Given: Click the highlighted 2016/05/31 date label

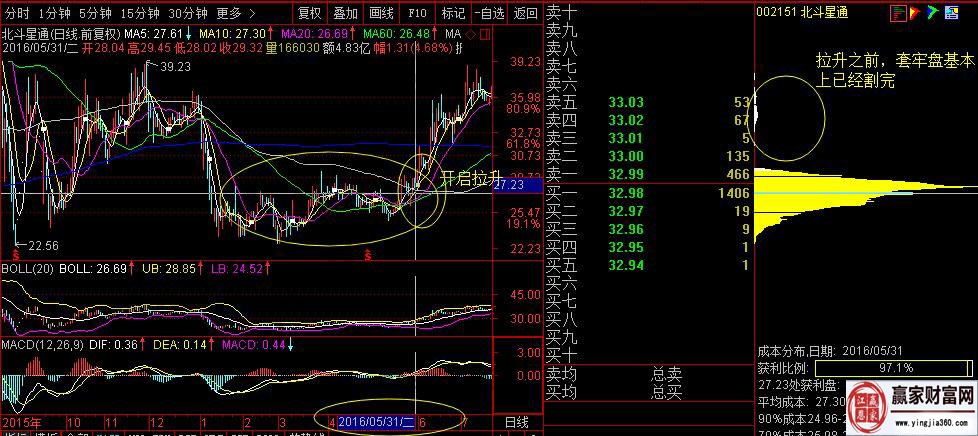Looking at the screenshot, I should (x=376, y=423).
